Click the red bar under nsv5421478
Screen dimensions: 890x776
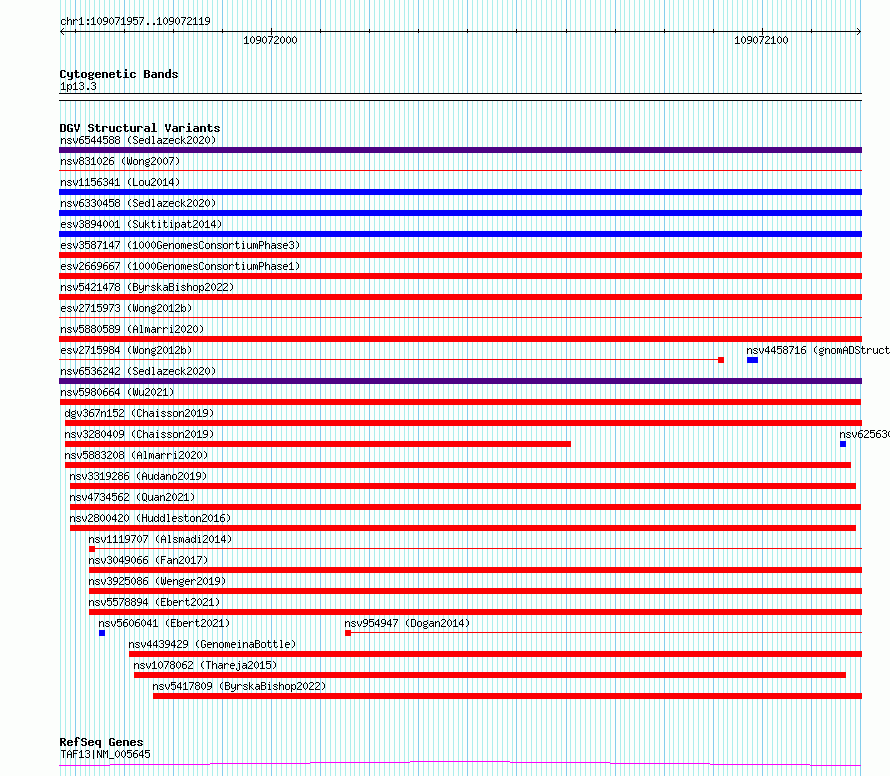pyautogui.click(x=460, y=297)
